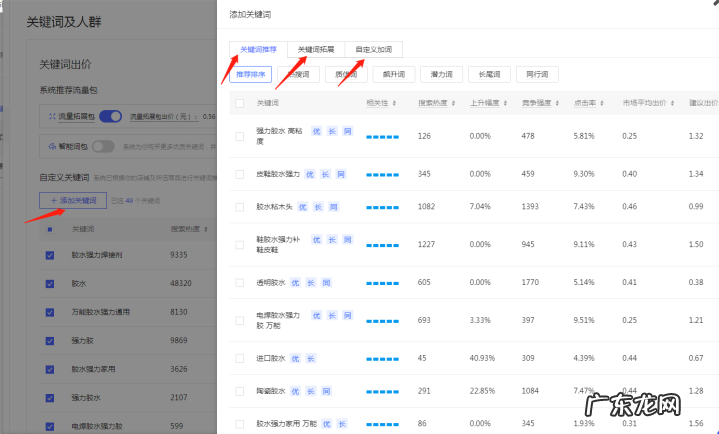Switch to the 自定义加词 tab
The width and height of the screenshot is (719, 434).
pos(374,50)
